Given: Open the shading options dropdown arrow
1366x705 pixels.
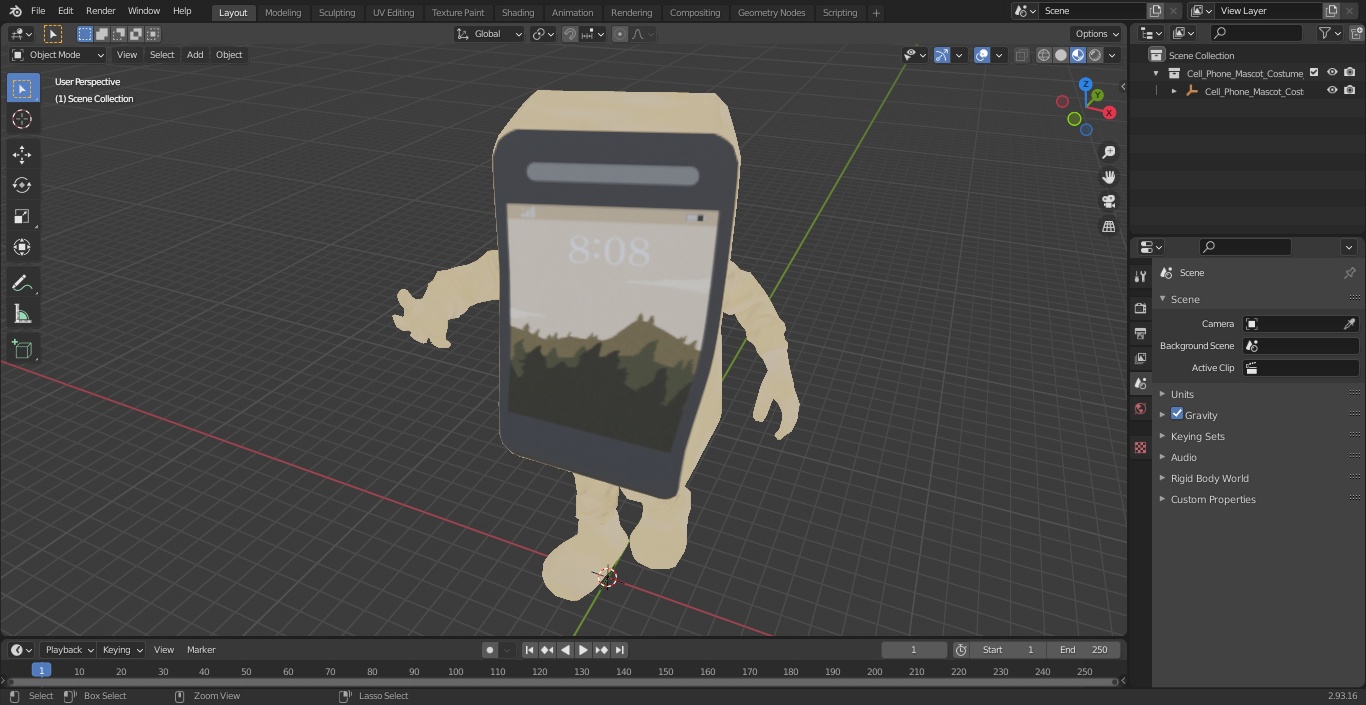Looking at the screenshot, I should [1112, 55].
